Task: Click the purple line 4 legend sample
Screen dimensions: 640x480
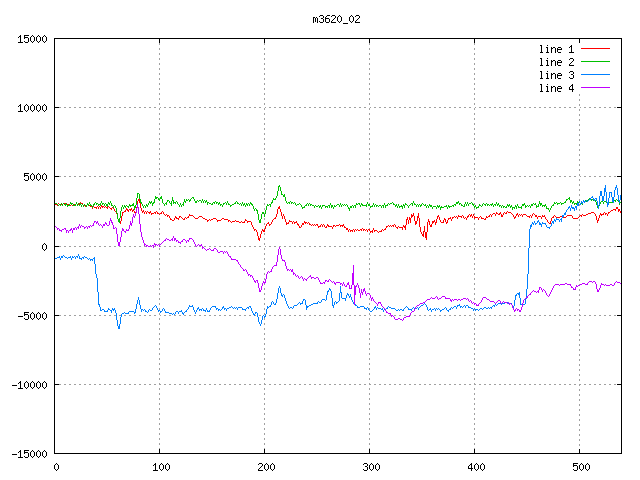Action: point(595,88)
